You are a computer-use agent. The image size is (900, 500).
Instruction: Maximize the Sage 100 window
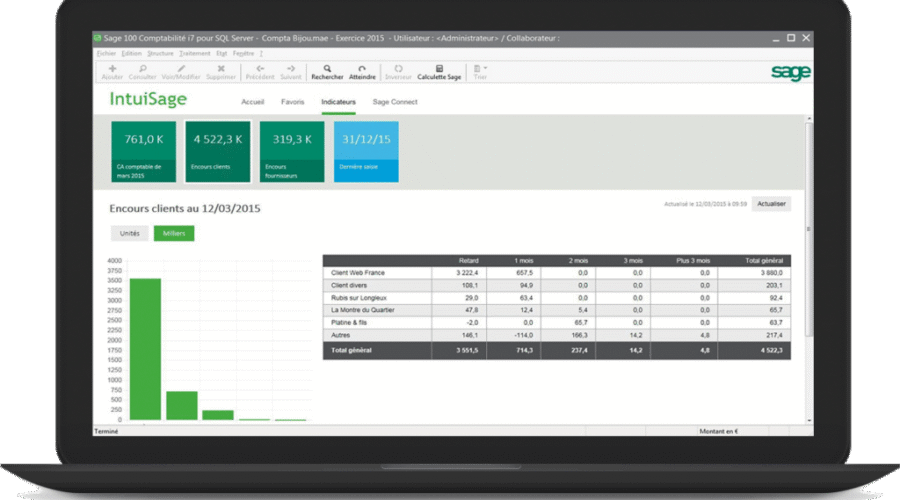pyautogui.click(x=790, y=38)
